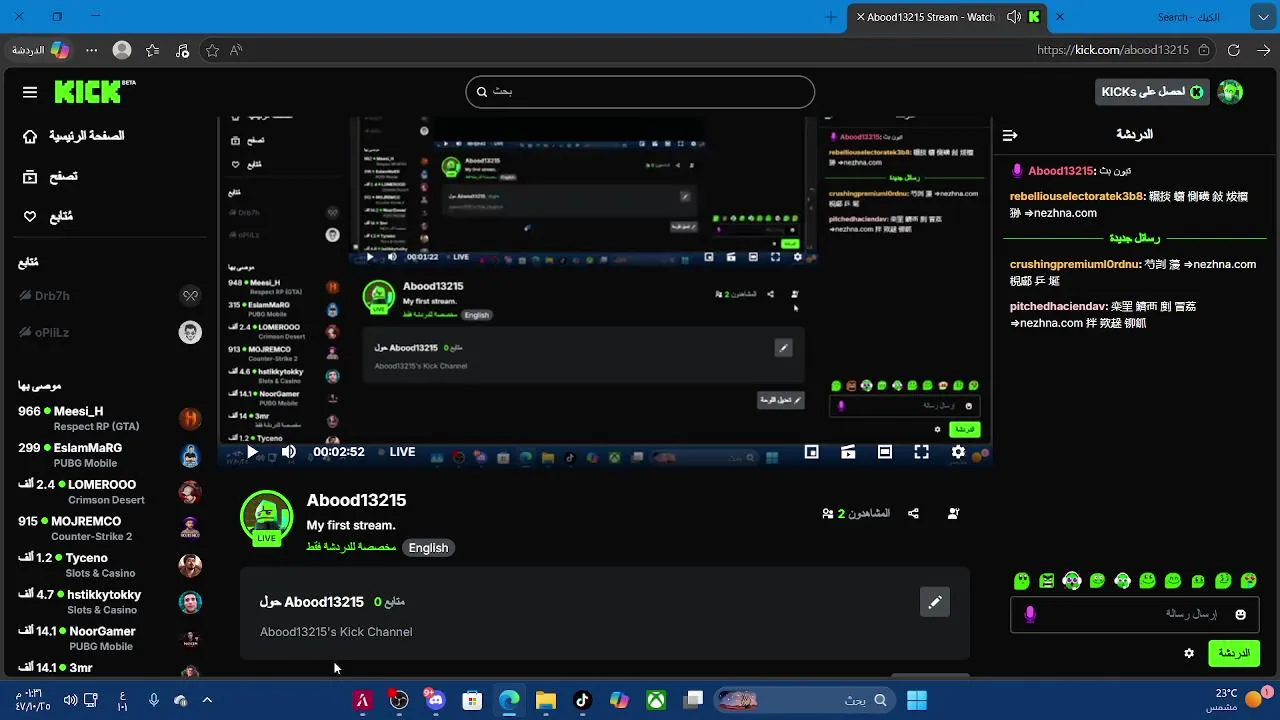Insert the purple-eyed headphones Kick emote
The height and width of the screenshot is (720, 1280).
(x=1072, y=580)
